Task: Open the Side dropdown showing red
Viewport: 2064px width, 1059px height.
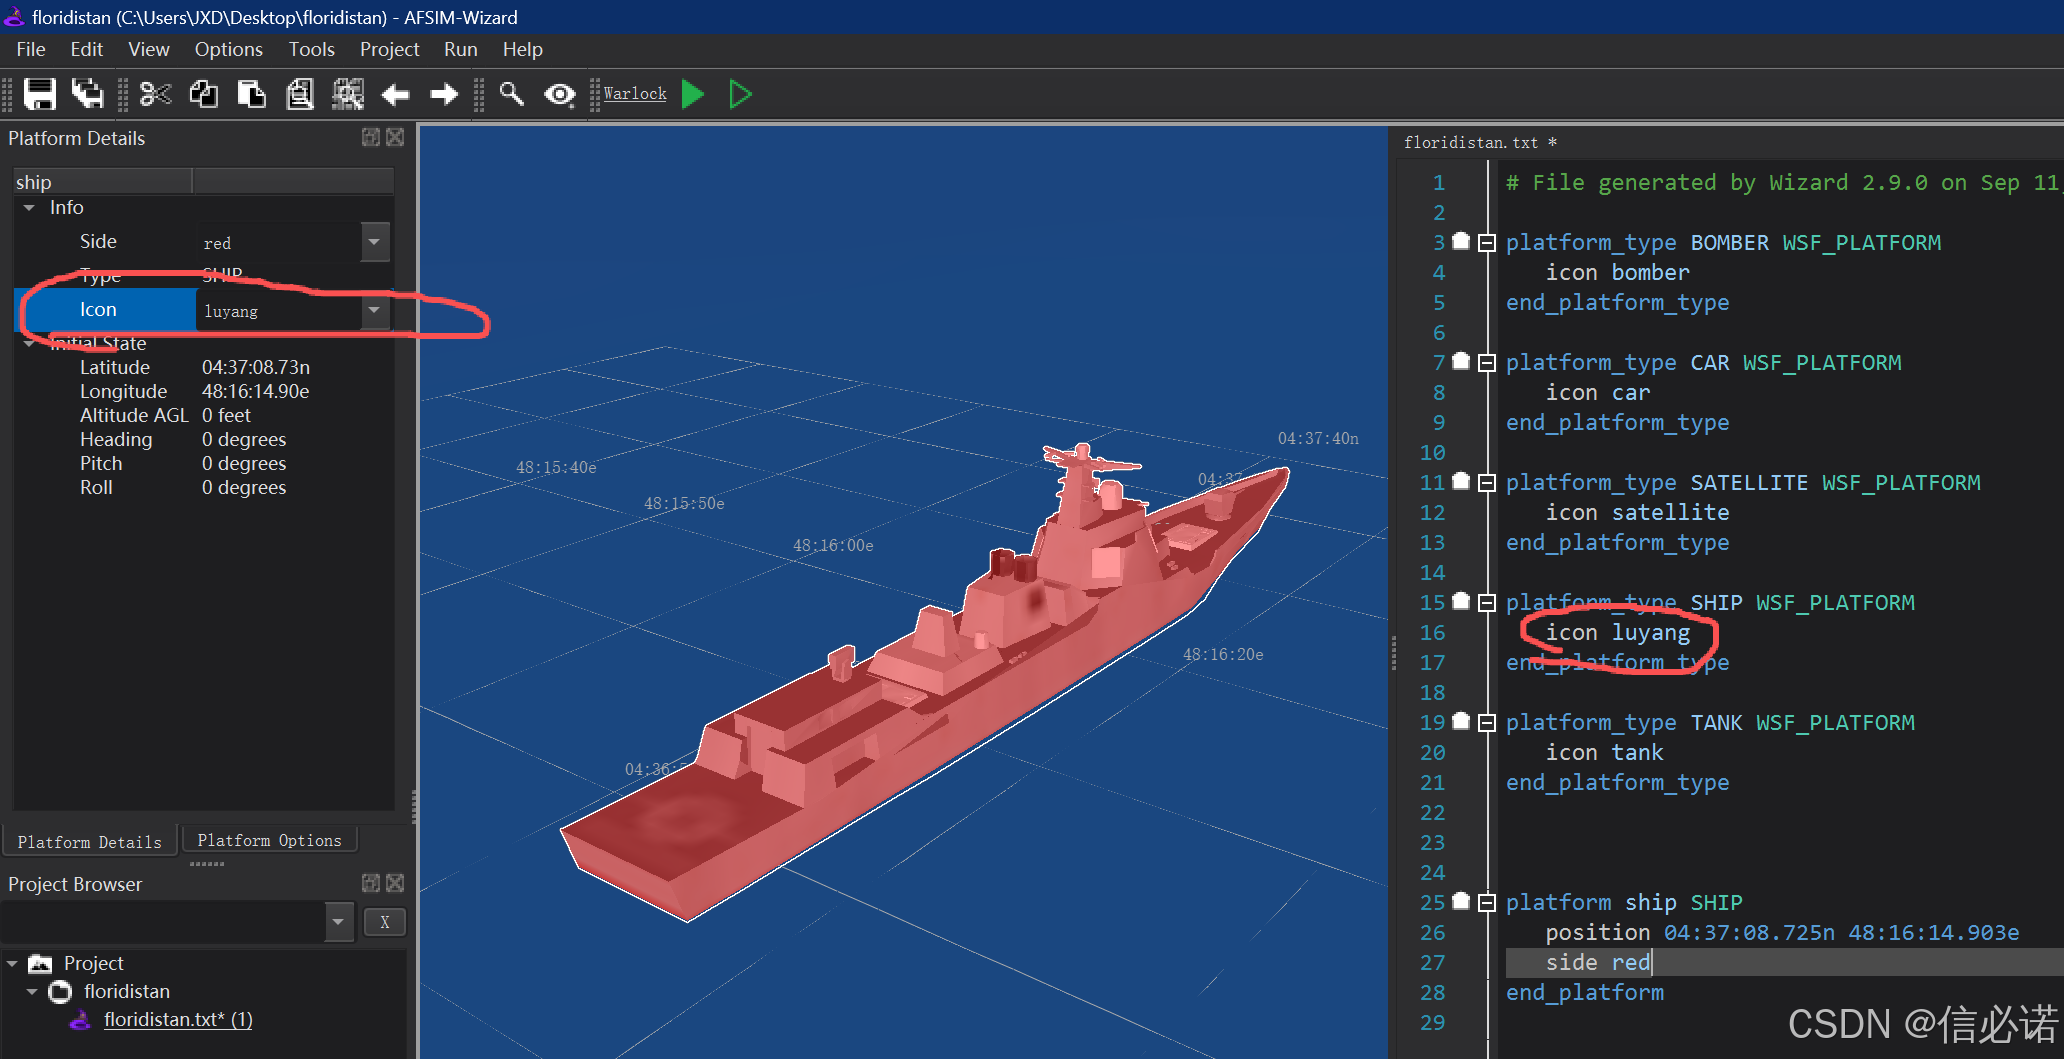Action: point(374,242)
